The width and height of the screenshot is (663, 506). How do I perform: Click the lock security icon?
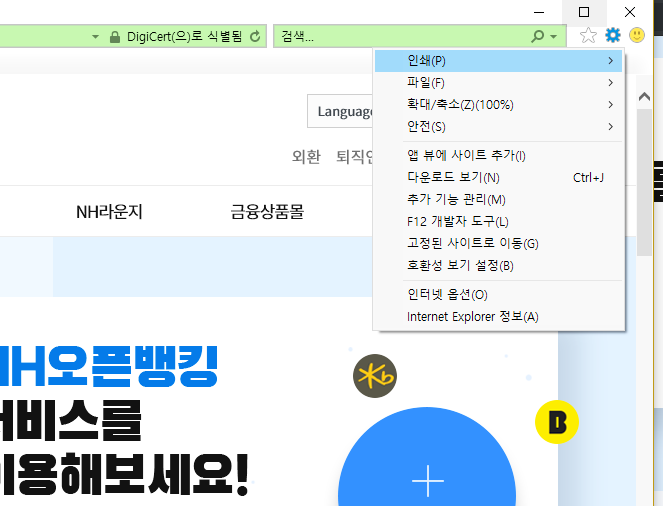pyautogui.click(x=115, y=37)
